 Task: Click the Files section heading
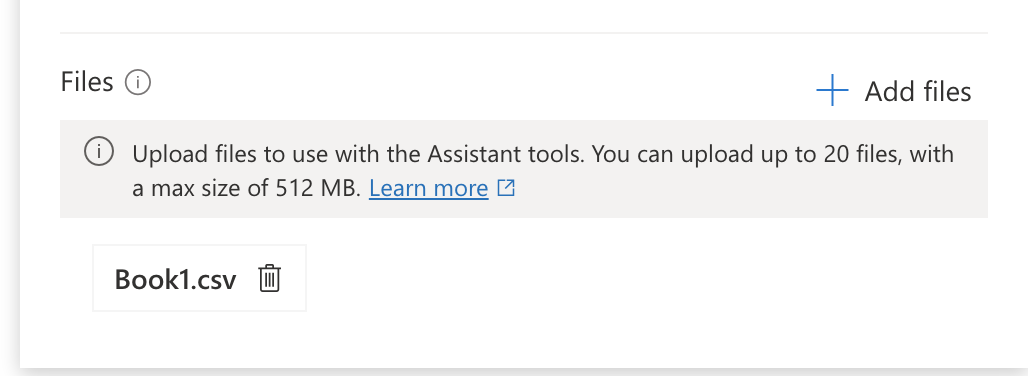click(87, 83)
